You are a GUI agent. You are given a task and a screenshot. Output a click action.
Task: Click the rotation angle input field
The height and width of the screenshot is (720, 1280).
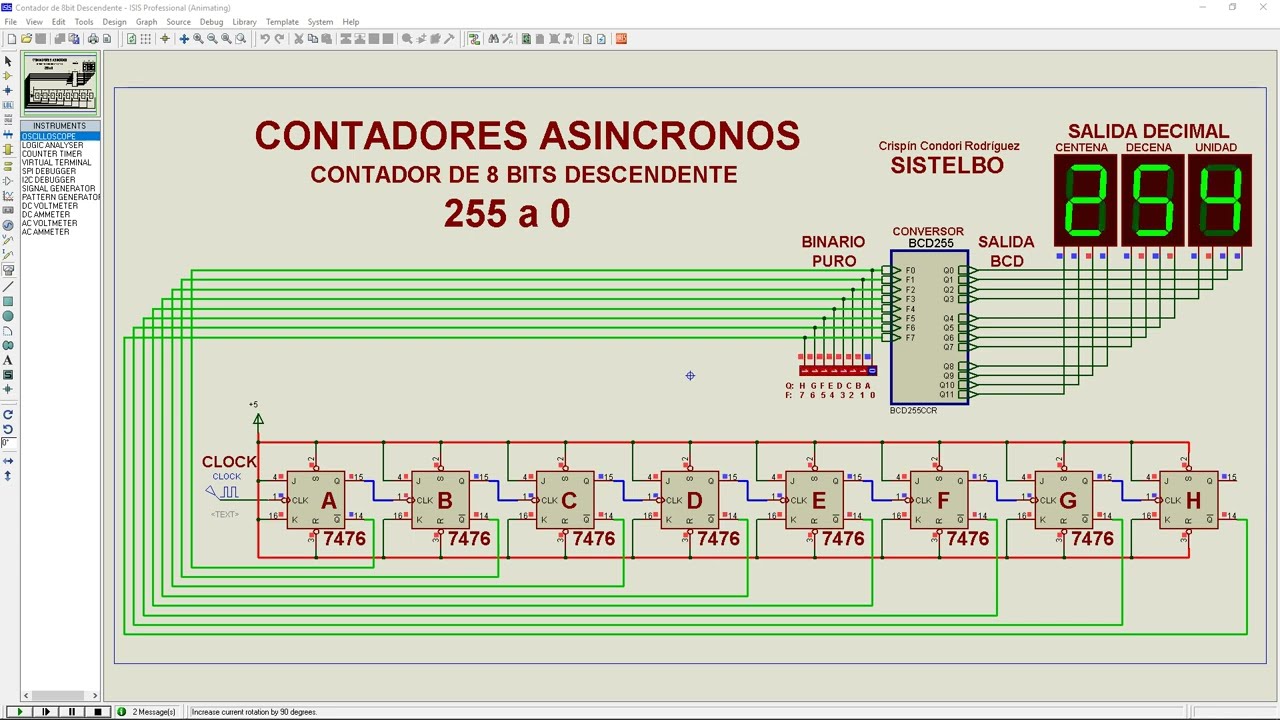click(x=8, y=443)
